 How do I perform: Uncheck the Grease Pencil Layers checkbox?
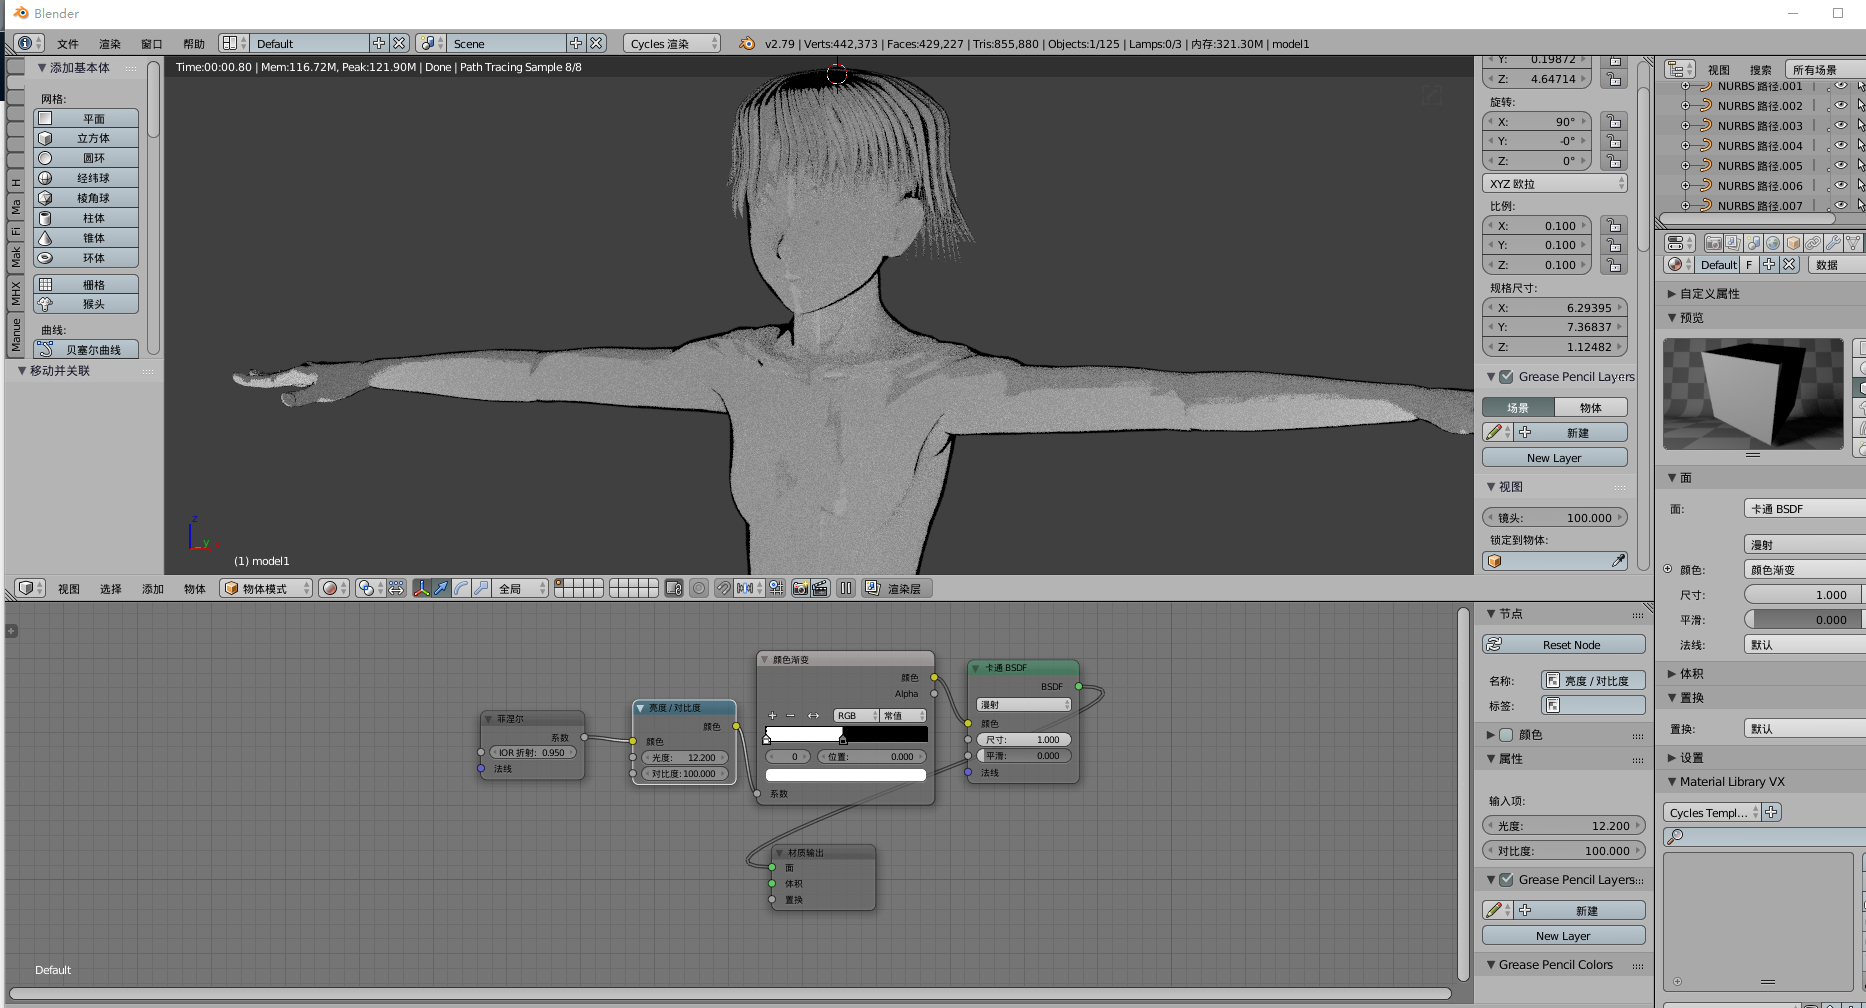click(1506, 377)
